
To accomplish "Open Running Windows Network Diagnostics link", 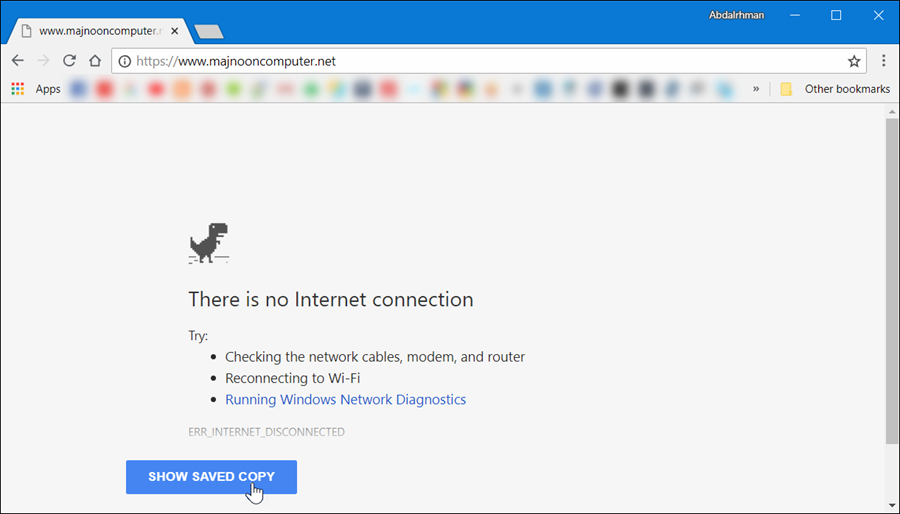I will coord(345,399).
